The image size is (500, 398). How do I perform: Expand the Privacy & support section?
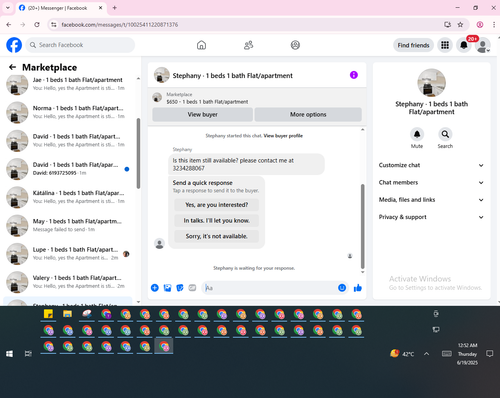[x=431, y=217]
